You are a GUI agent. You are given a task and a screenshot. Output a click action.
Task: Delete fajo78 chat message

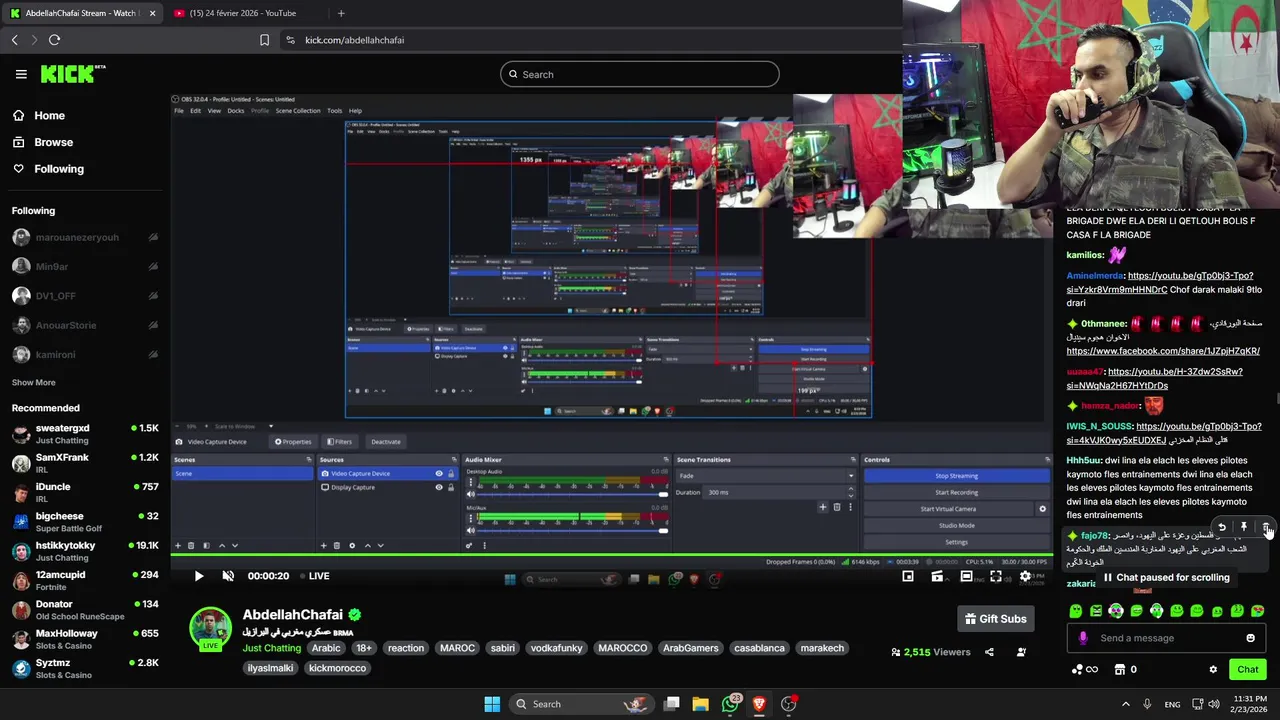[1266, 527]
